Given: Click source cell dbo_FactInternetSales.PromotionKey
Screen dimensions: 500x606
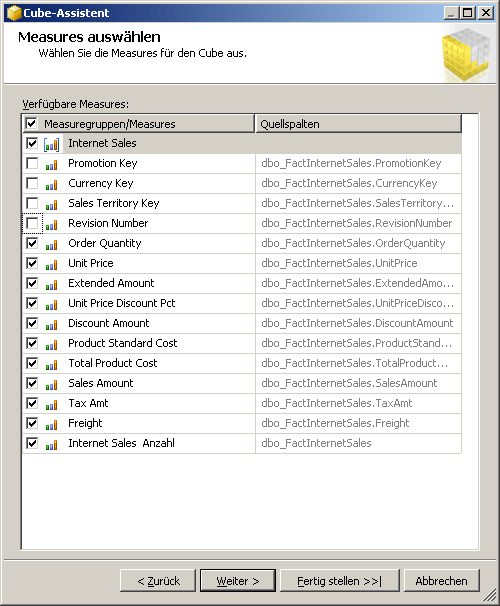Looking at the screenshot, I should pyautogui.click(x=358, y=163).
